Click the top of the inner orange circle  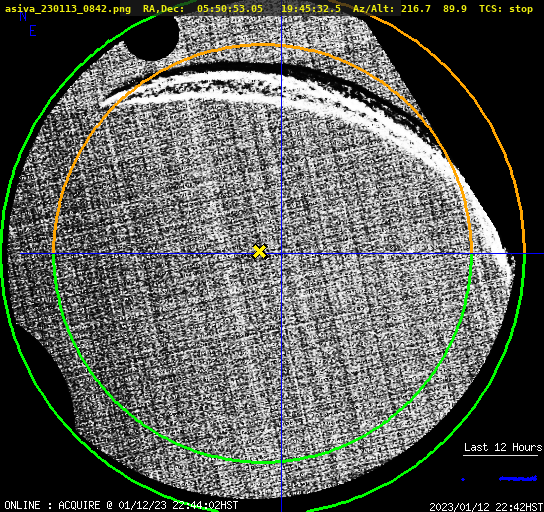262,45
